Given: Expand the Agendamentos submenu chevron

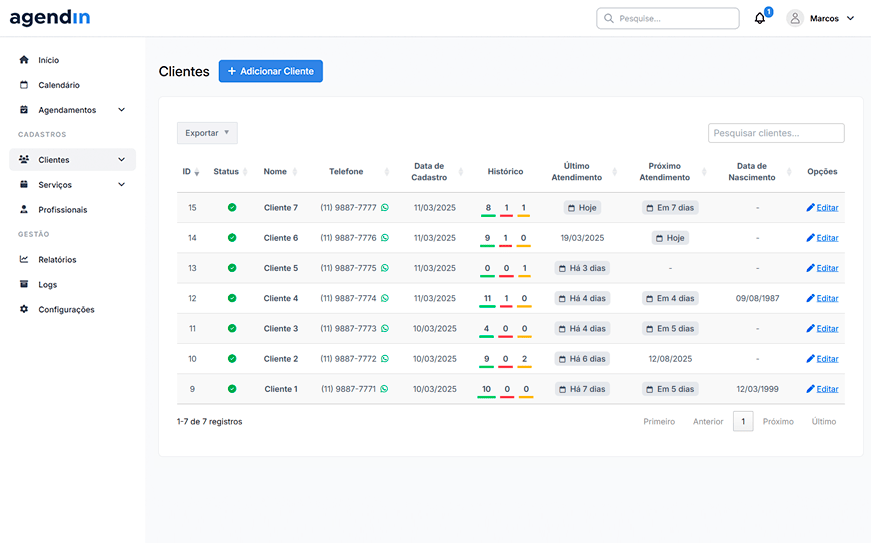Looking at the screenshot, I should [122, 110].
